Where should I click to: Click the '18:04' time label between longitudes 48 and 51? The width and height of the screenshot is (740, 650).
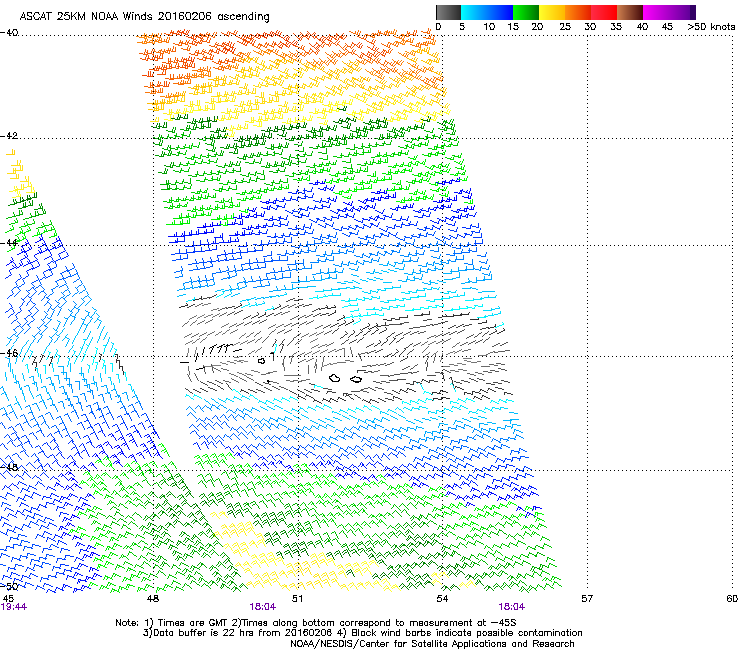[x=262, y=607]
